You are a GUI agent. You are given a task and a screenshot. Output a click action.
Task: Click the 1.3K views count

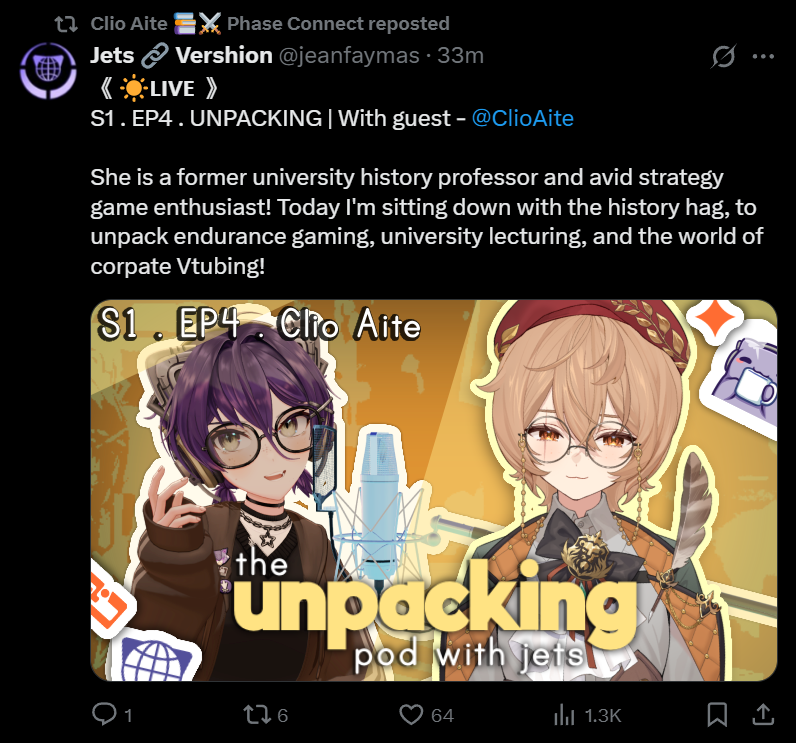[x=603, y=716]
